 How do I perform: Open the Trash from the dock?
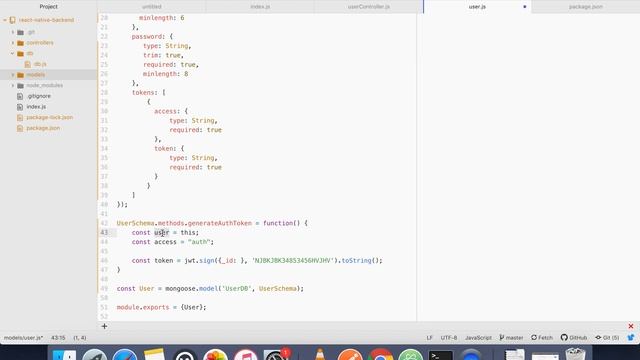pyautogui.click(x=576, y=354)
